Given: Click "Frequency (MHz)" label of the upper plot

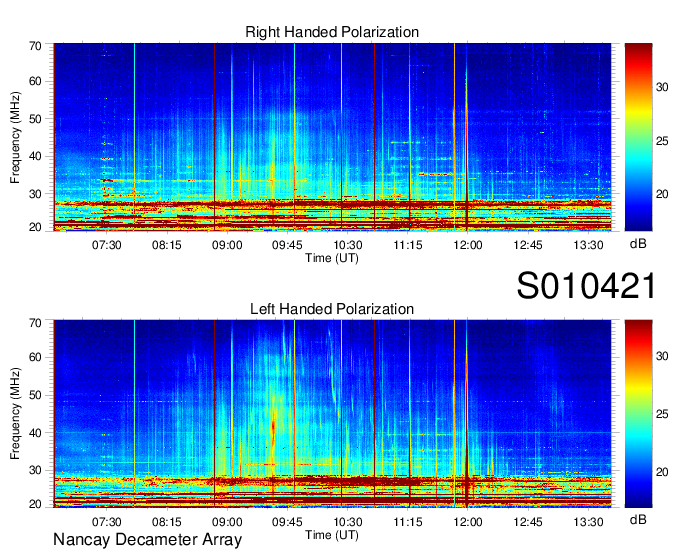Looking at the screenshot, I should pos(15,137).
